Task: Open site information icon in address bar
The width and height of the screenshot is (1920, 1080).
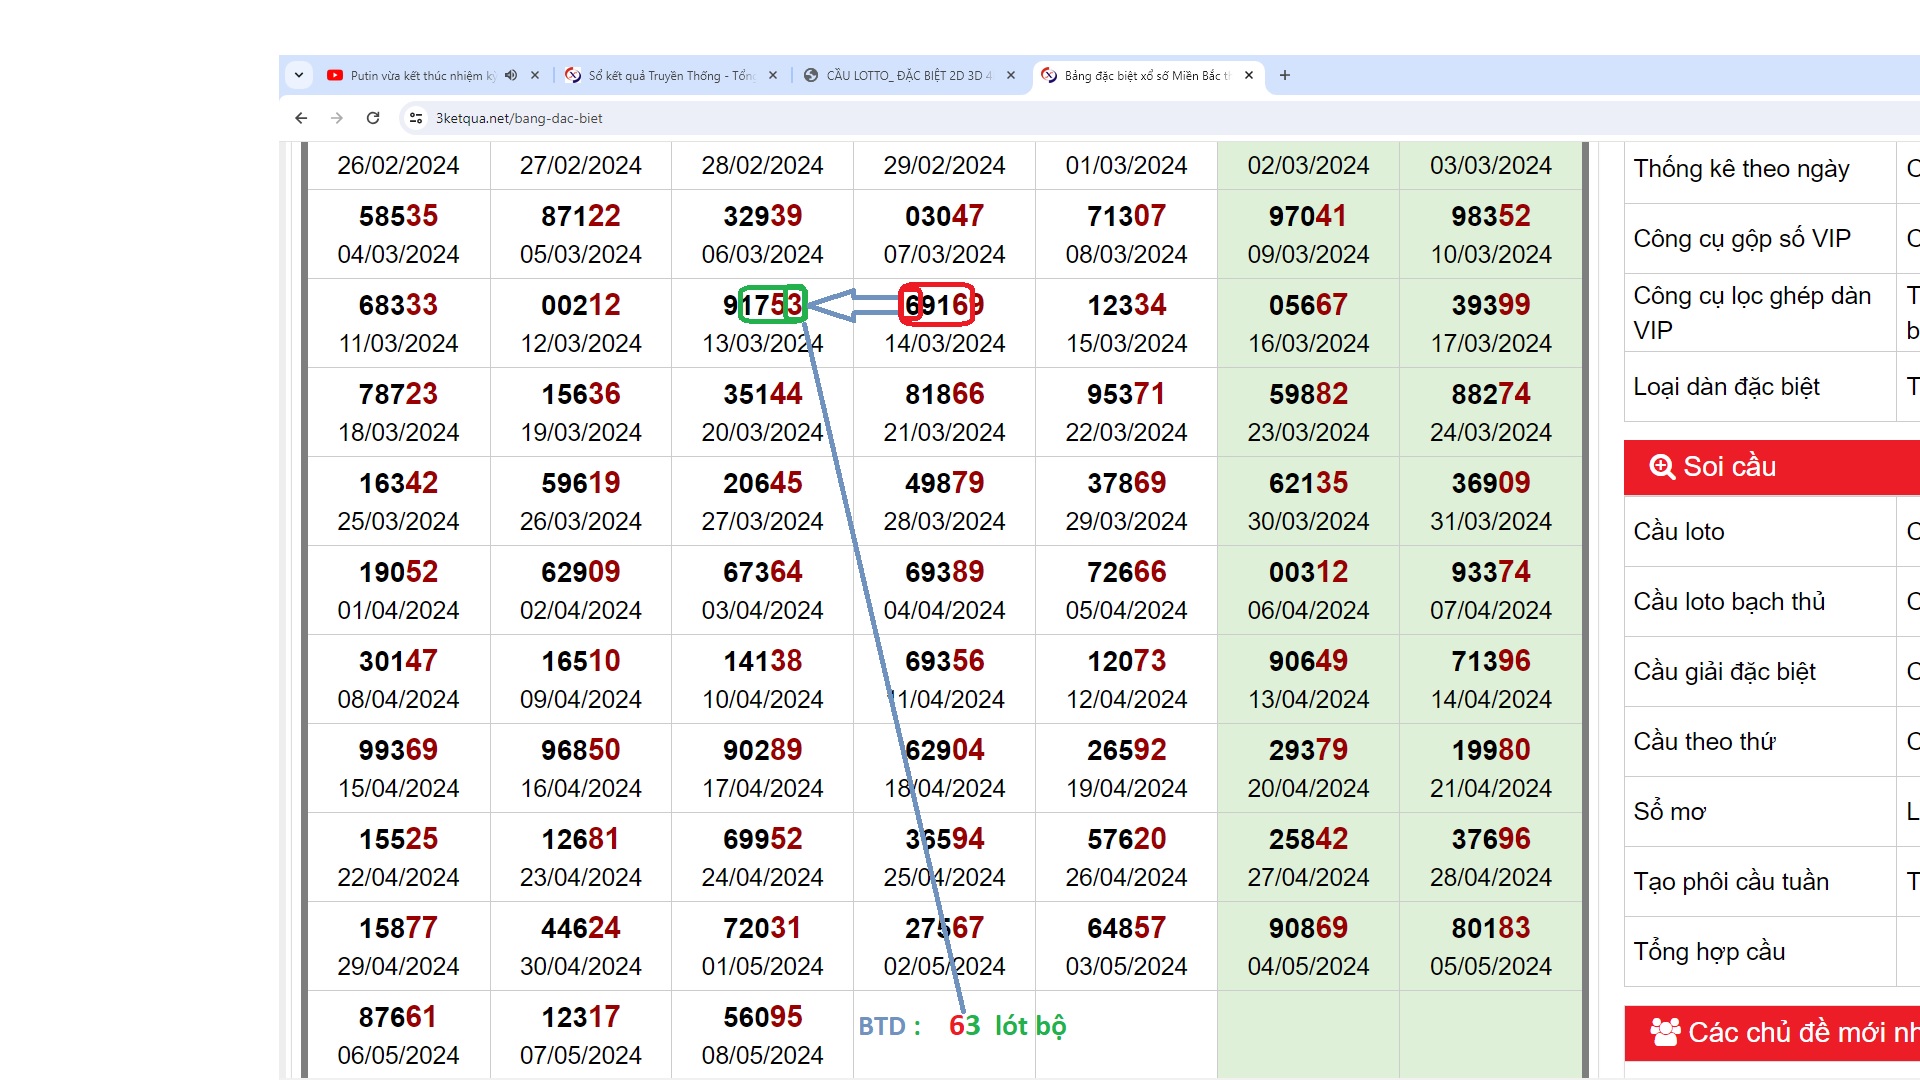Action: pyautogui.click(x=416, y=118)
